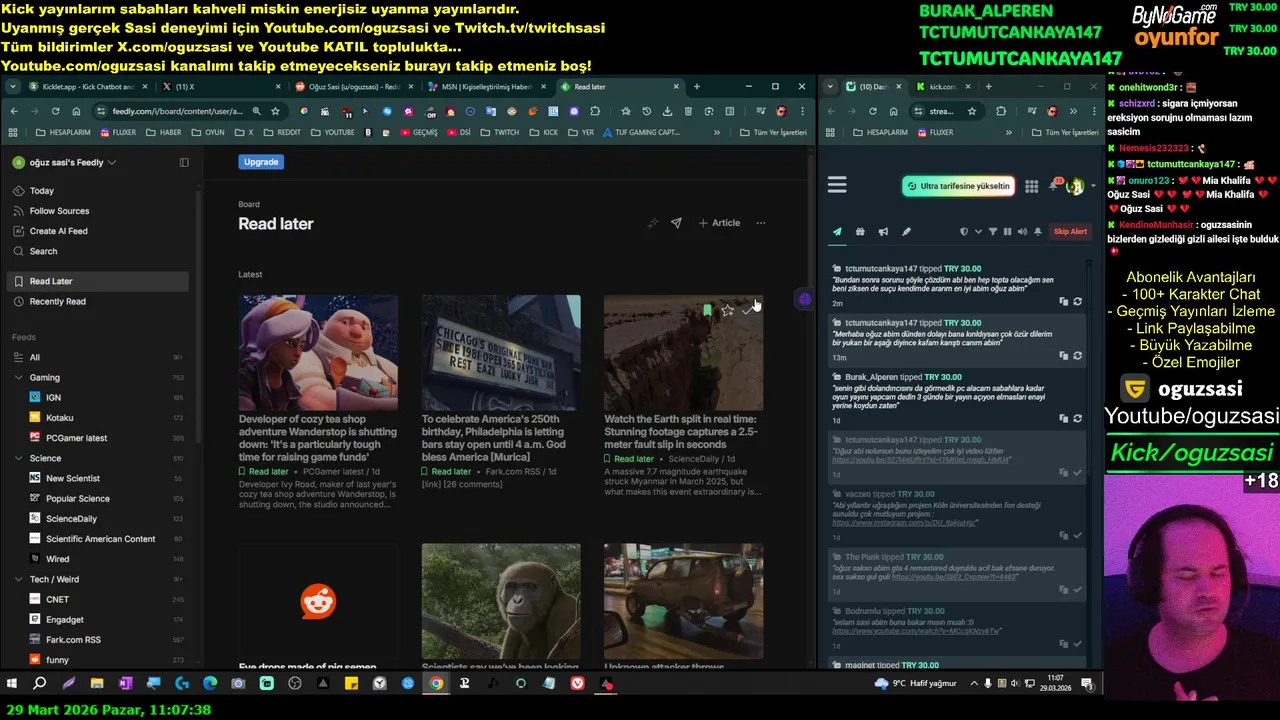Collapse the Science feed category
This screenshot has height=720, width=1280.
pyautogui.click(x=19, y=458)
